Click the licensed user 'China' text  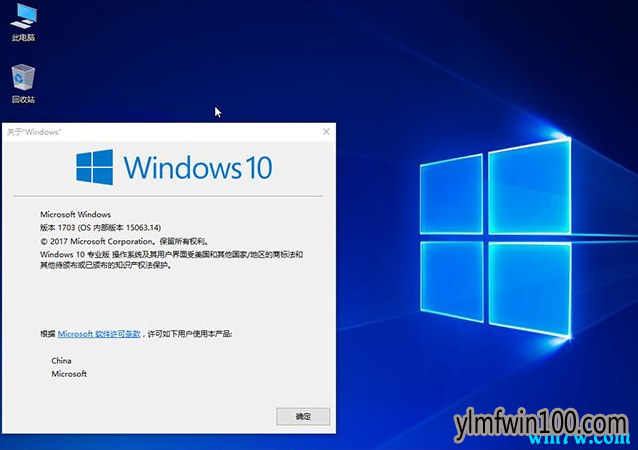tap(61, 360)
